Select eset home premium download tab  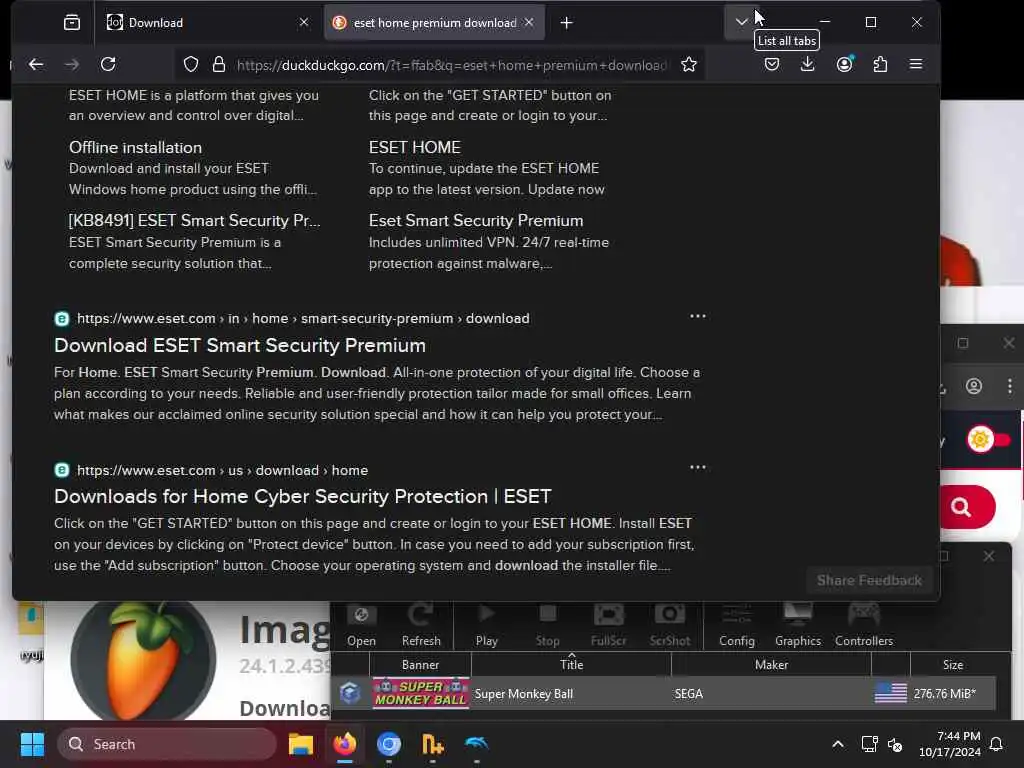(x=434, y=23)
